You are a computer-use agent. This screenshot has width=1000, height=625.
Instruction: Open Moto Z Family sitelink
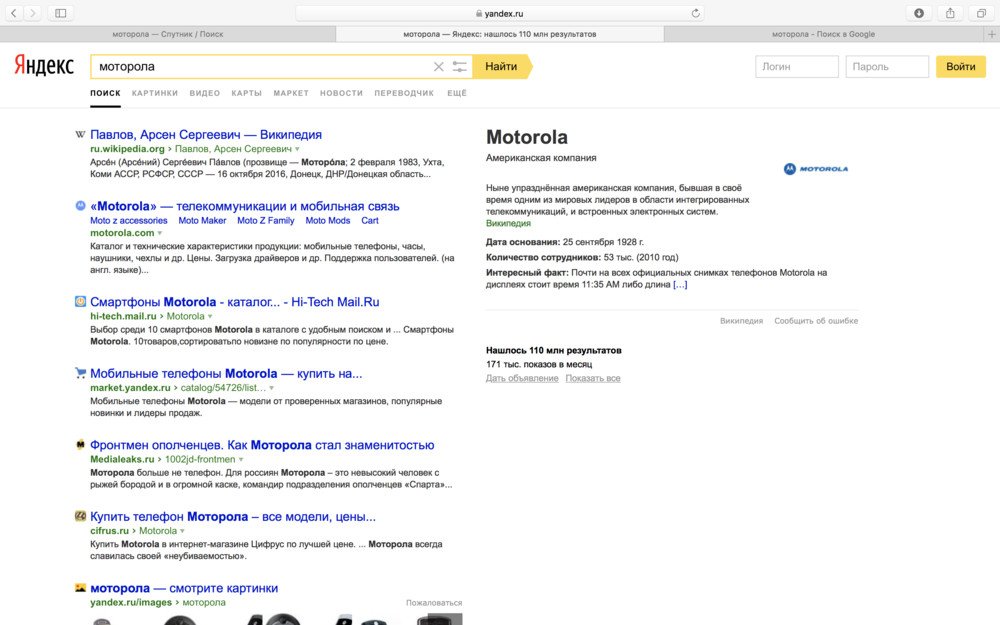(266, 221)
